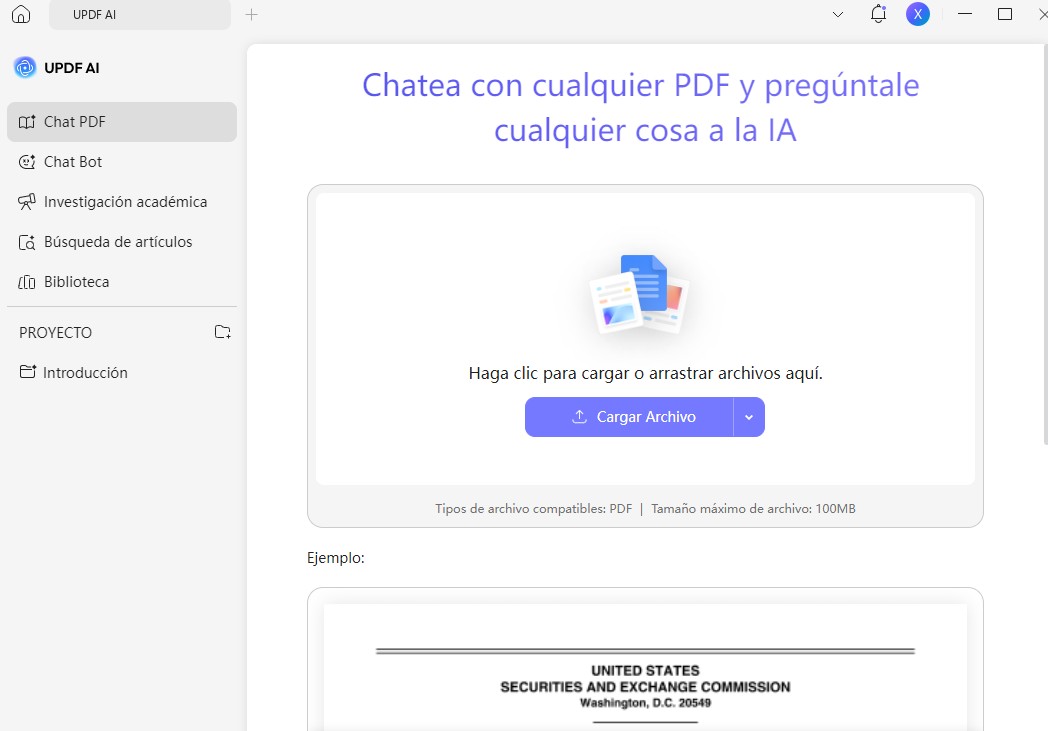
Task: Open Chat Bot section
Action: click(x=122, y=162)
